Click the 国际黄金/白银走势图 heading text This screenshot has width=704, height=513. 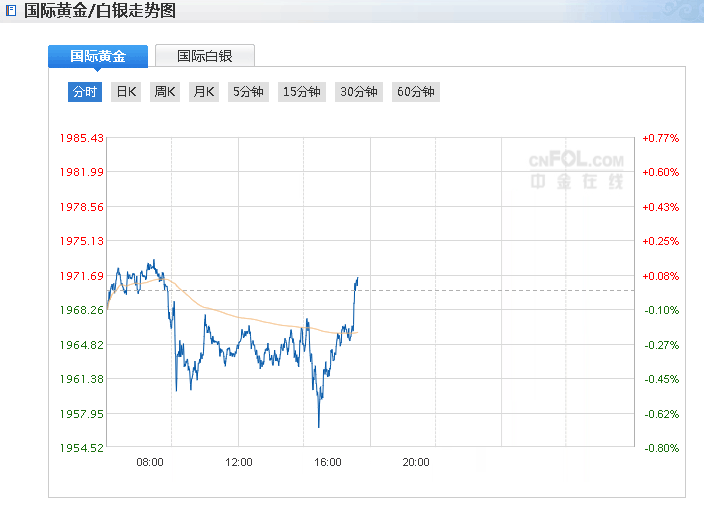click(x=99, y=12)
